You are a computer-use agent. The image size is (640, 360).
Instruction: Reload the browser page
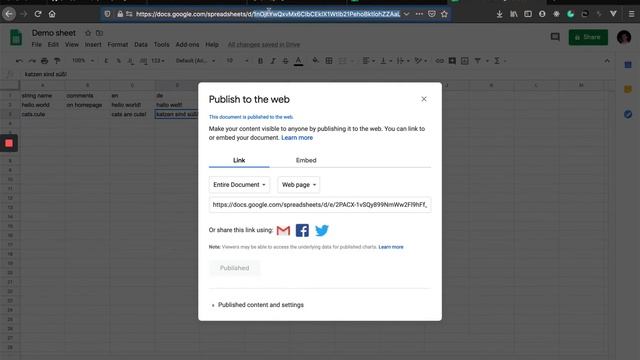pyautogui.click(x=38, y=14)
